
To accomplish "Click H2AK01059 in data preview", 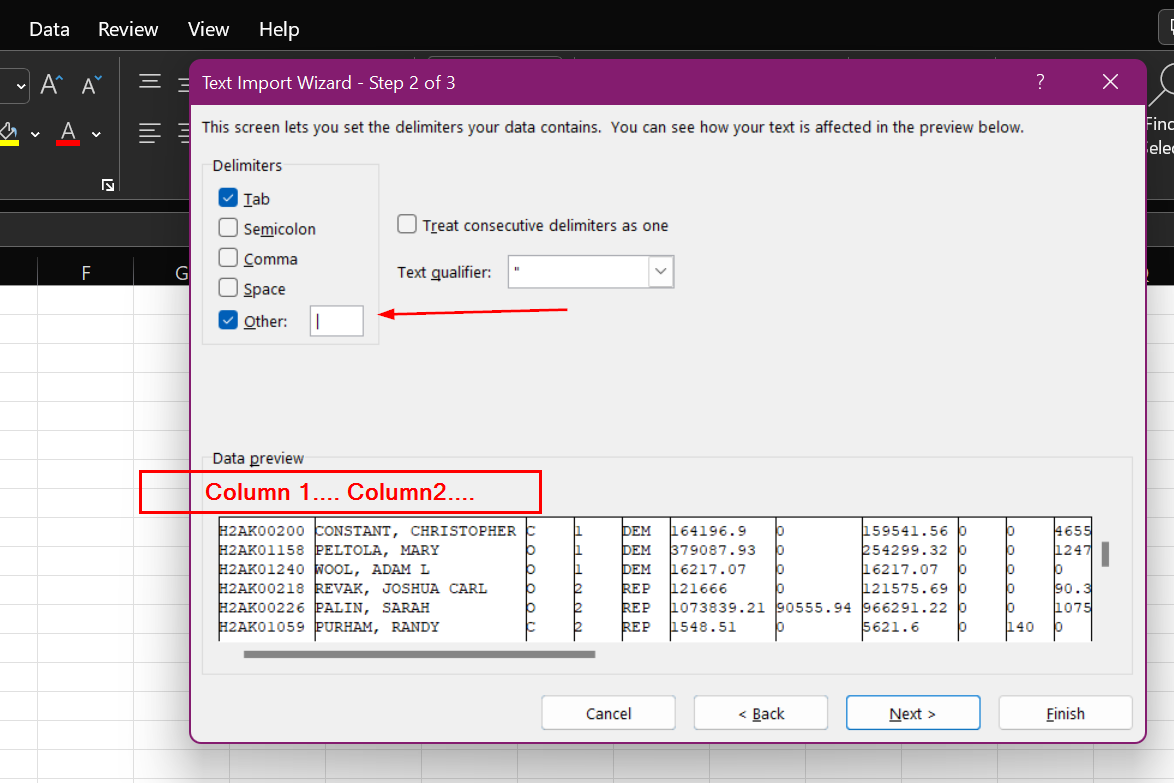I will pos(262,627).
